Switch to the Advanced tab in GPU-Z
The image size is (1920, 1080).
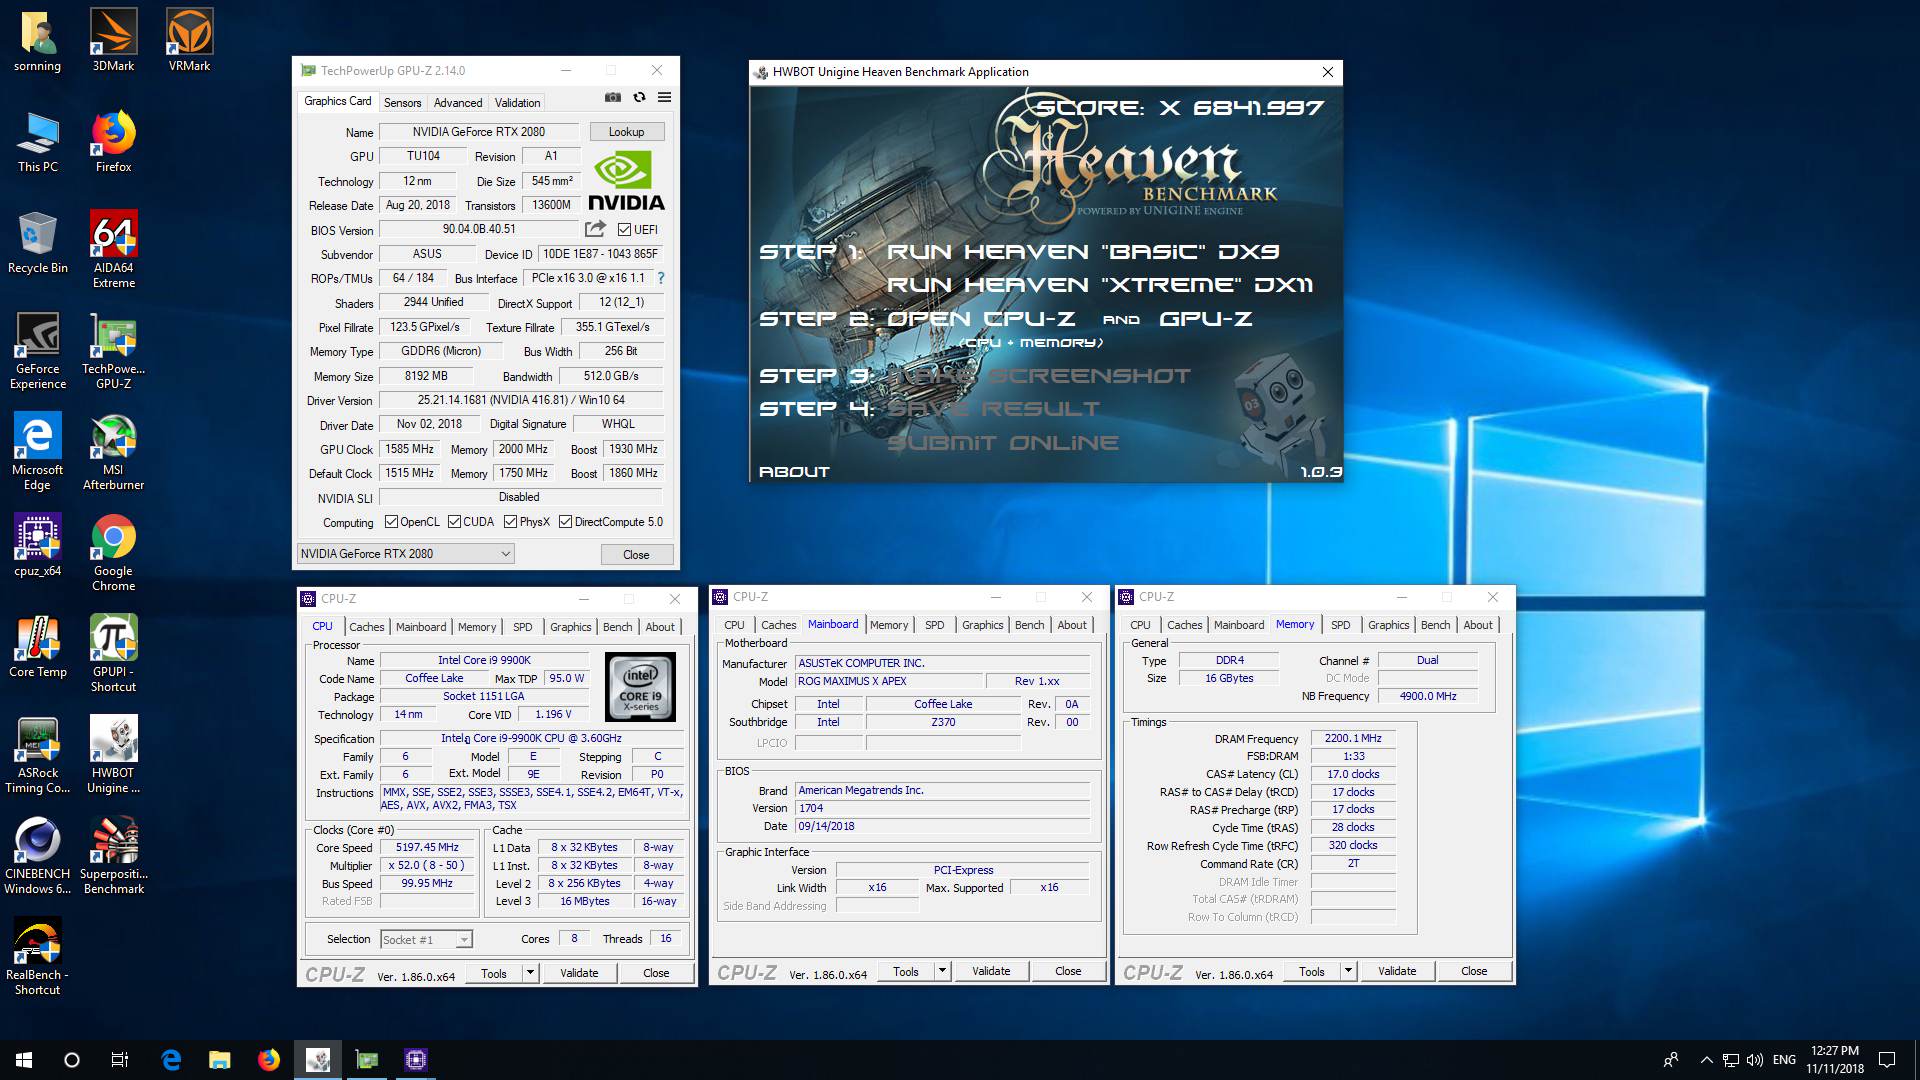pyautogui.click(x=458, y=103)
